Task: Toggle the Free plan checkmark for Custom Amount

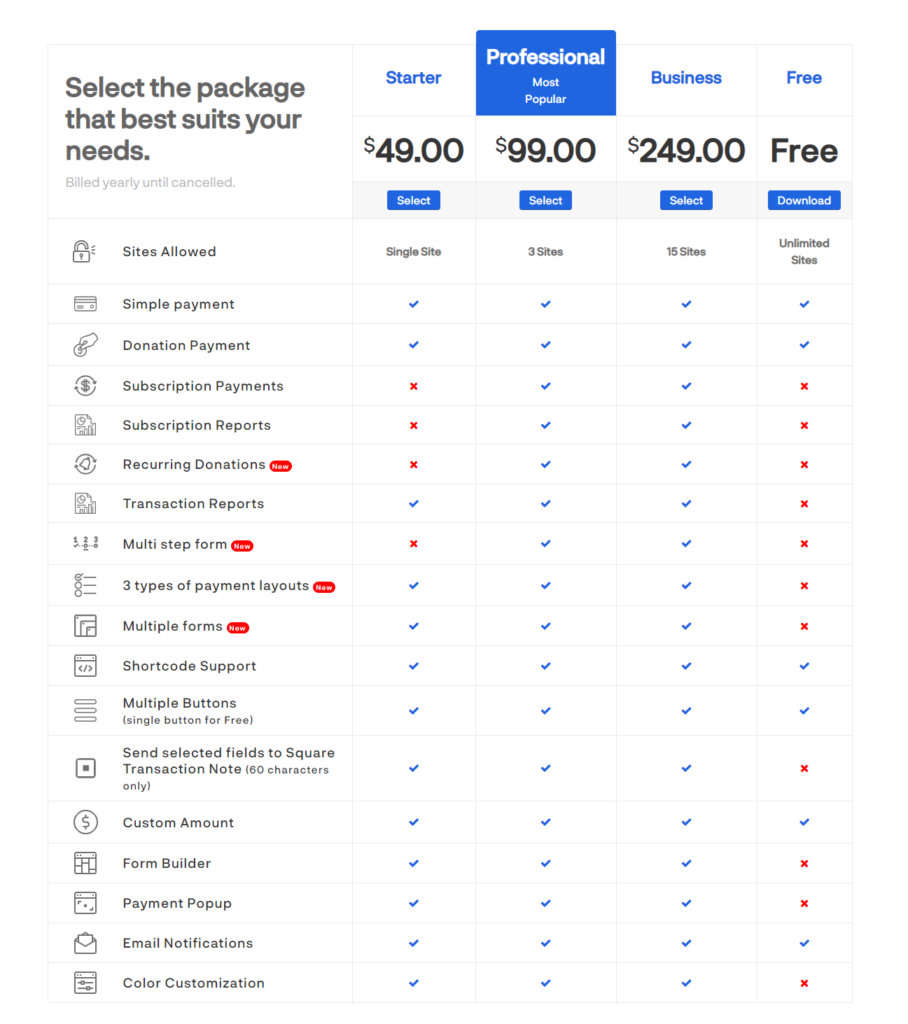Action: point(804,822)
